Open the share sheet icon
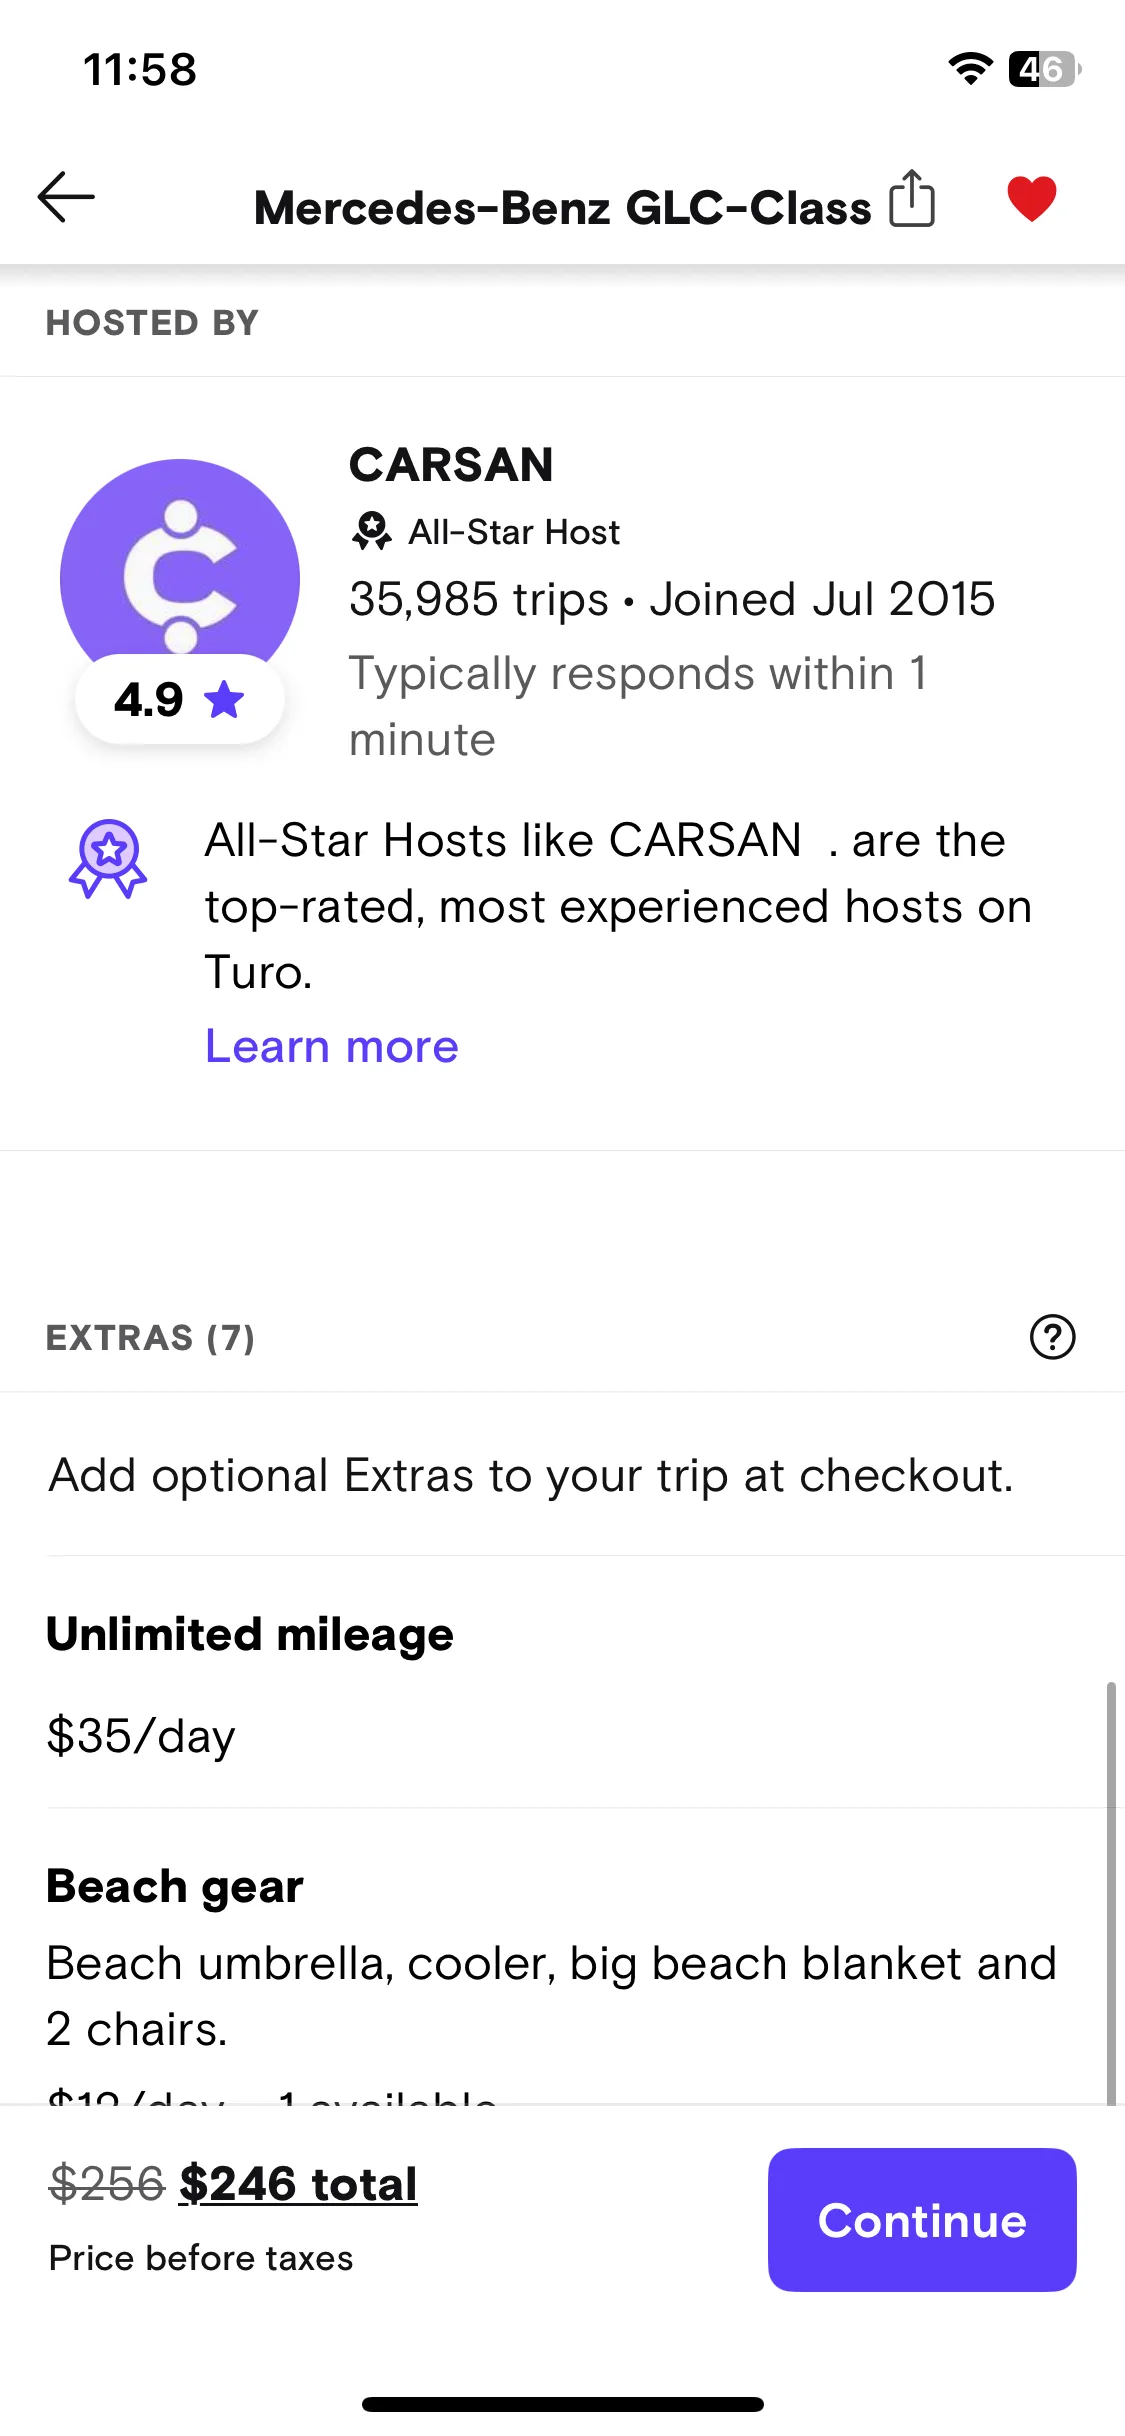This screenshot has height=2436, width=1125. [912, 198]
